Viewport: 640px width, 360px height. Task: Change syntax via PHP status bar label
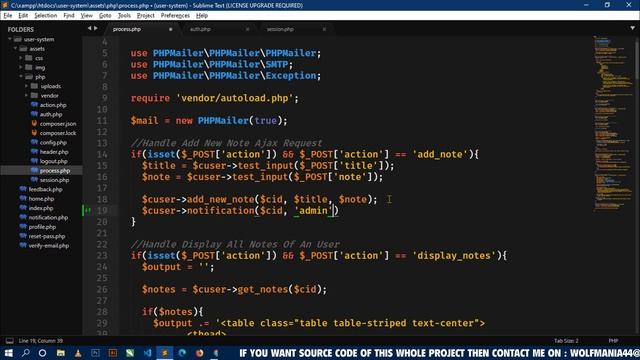[613, 341]
